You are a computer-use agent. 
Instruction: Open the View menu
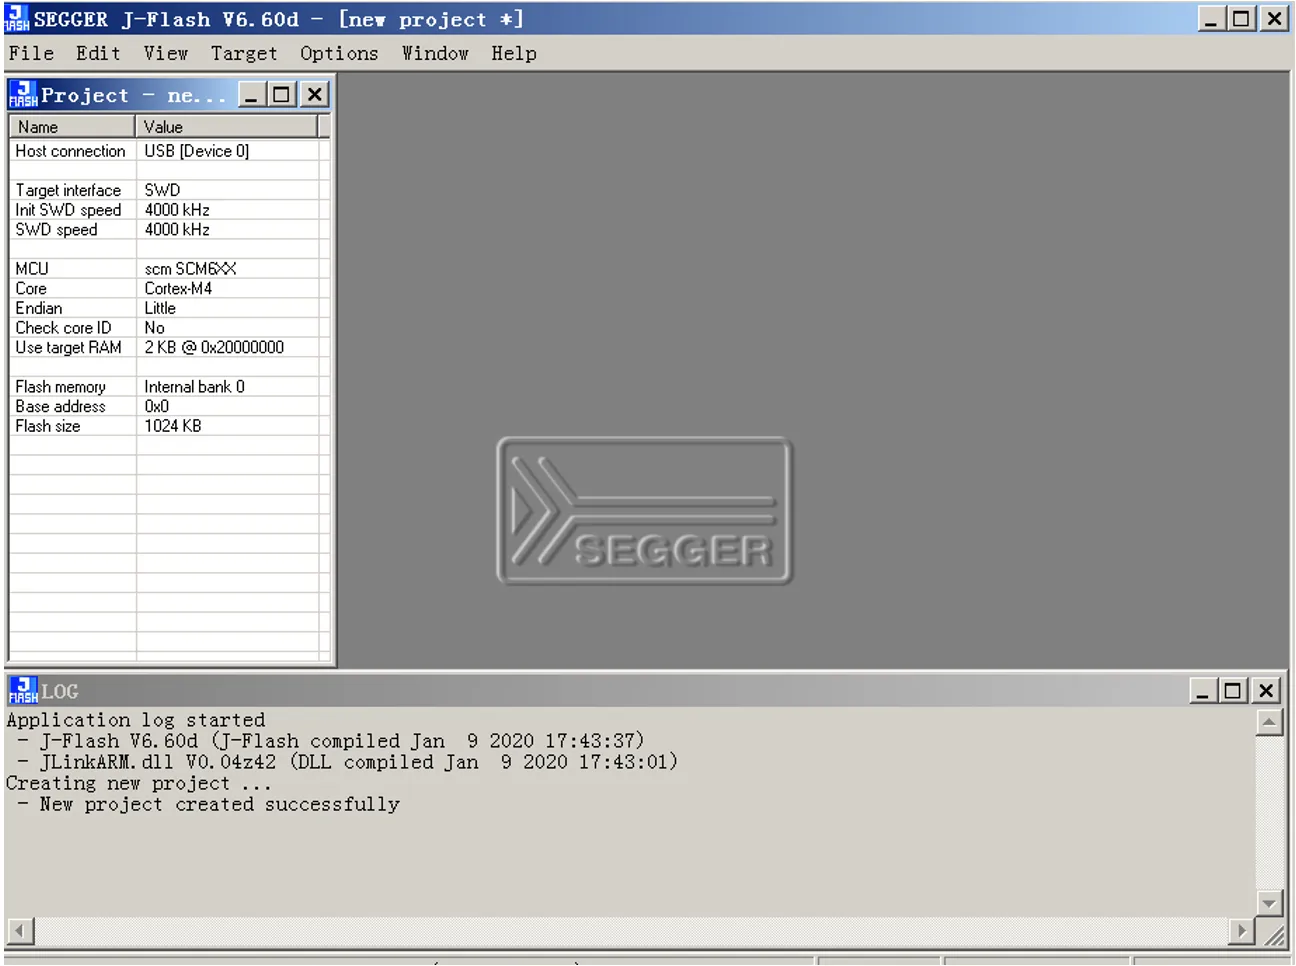coord(165,53)
